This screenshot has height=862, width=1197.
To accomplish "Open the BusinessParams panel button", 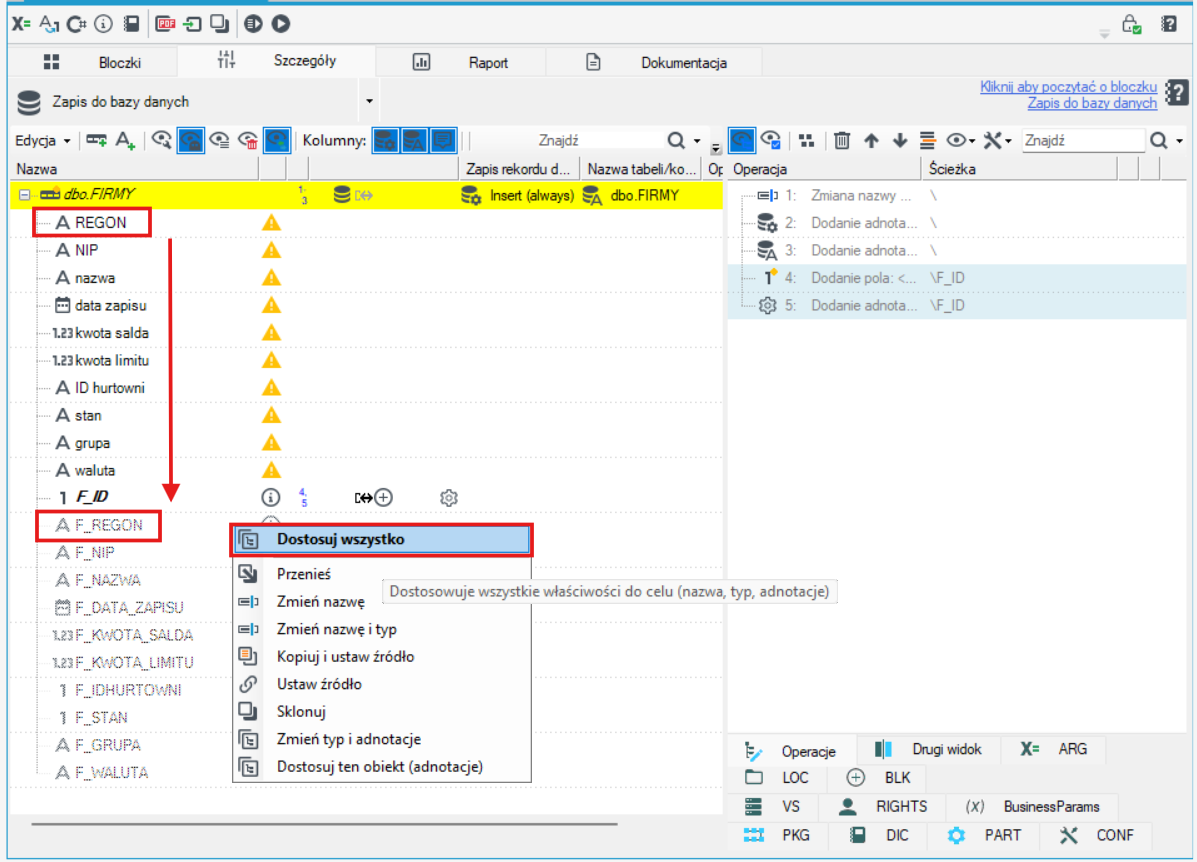I will tap(1033, 807).
